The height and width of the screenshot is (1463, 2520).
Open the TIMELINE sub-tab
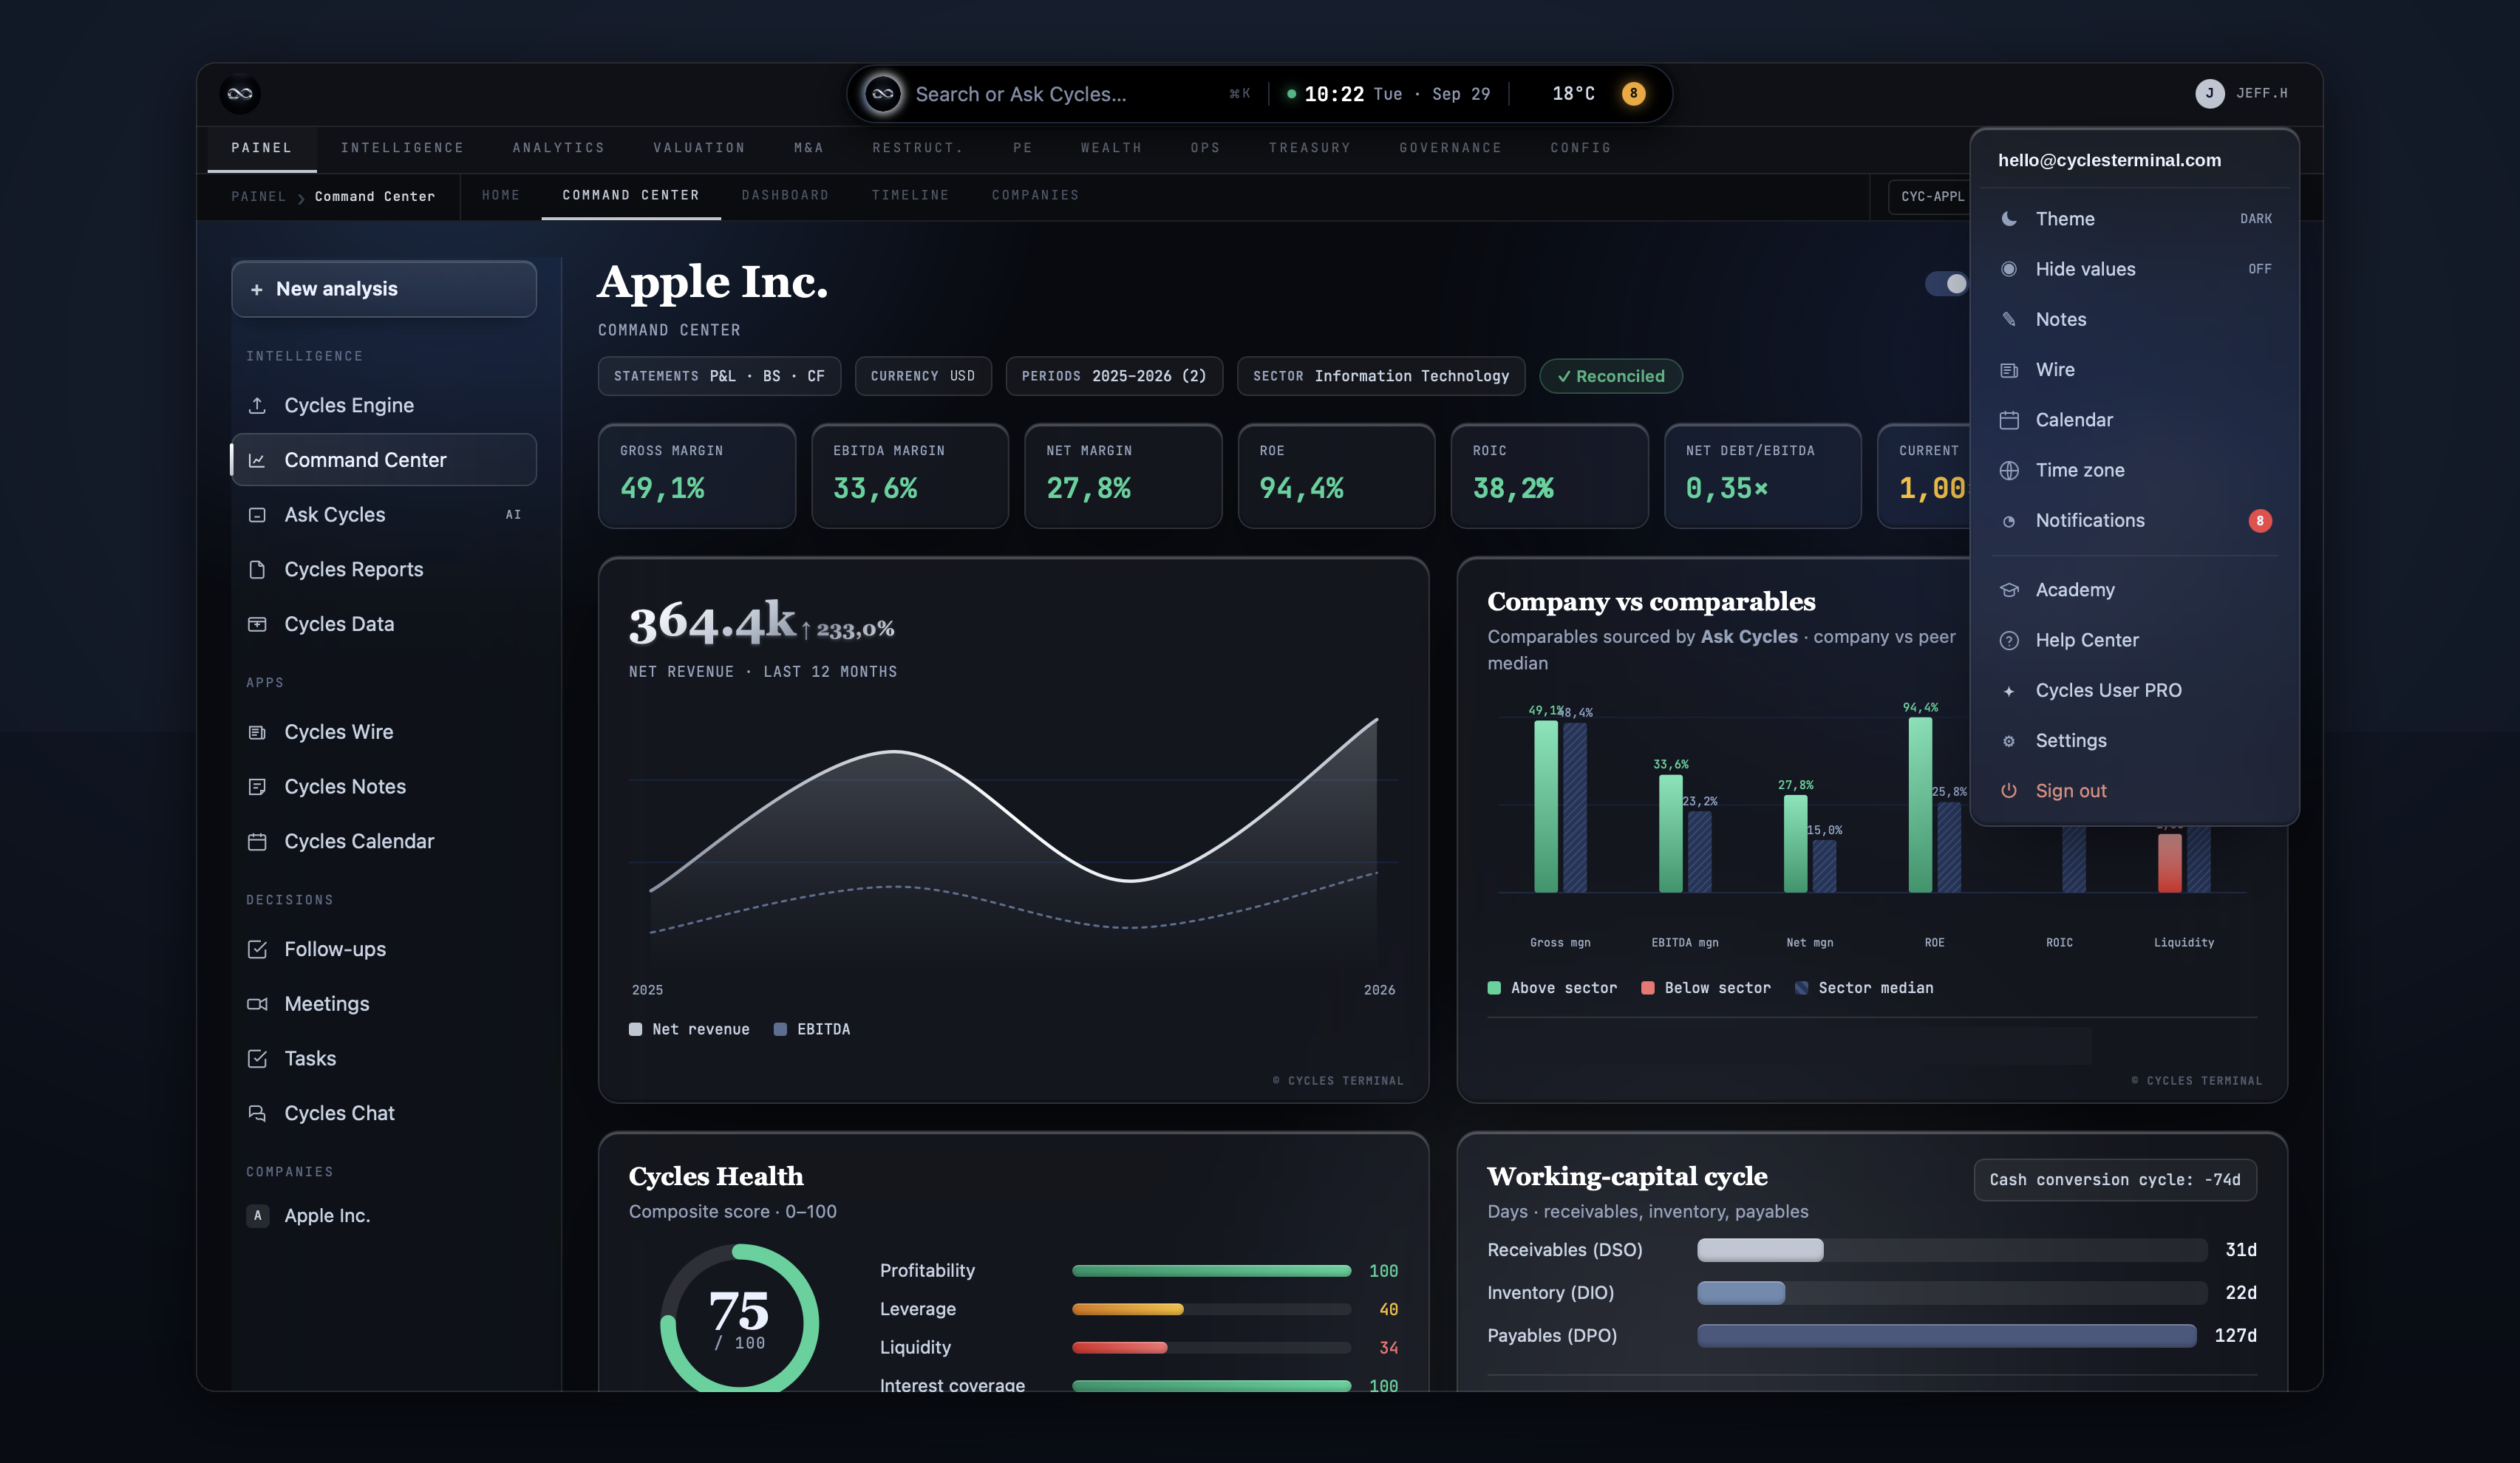(x=910, y=196)
